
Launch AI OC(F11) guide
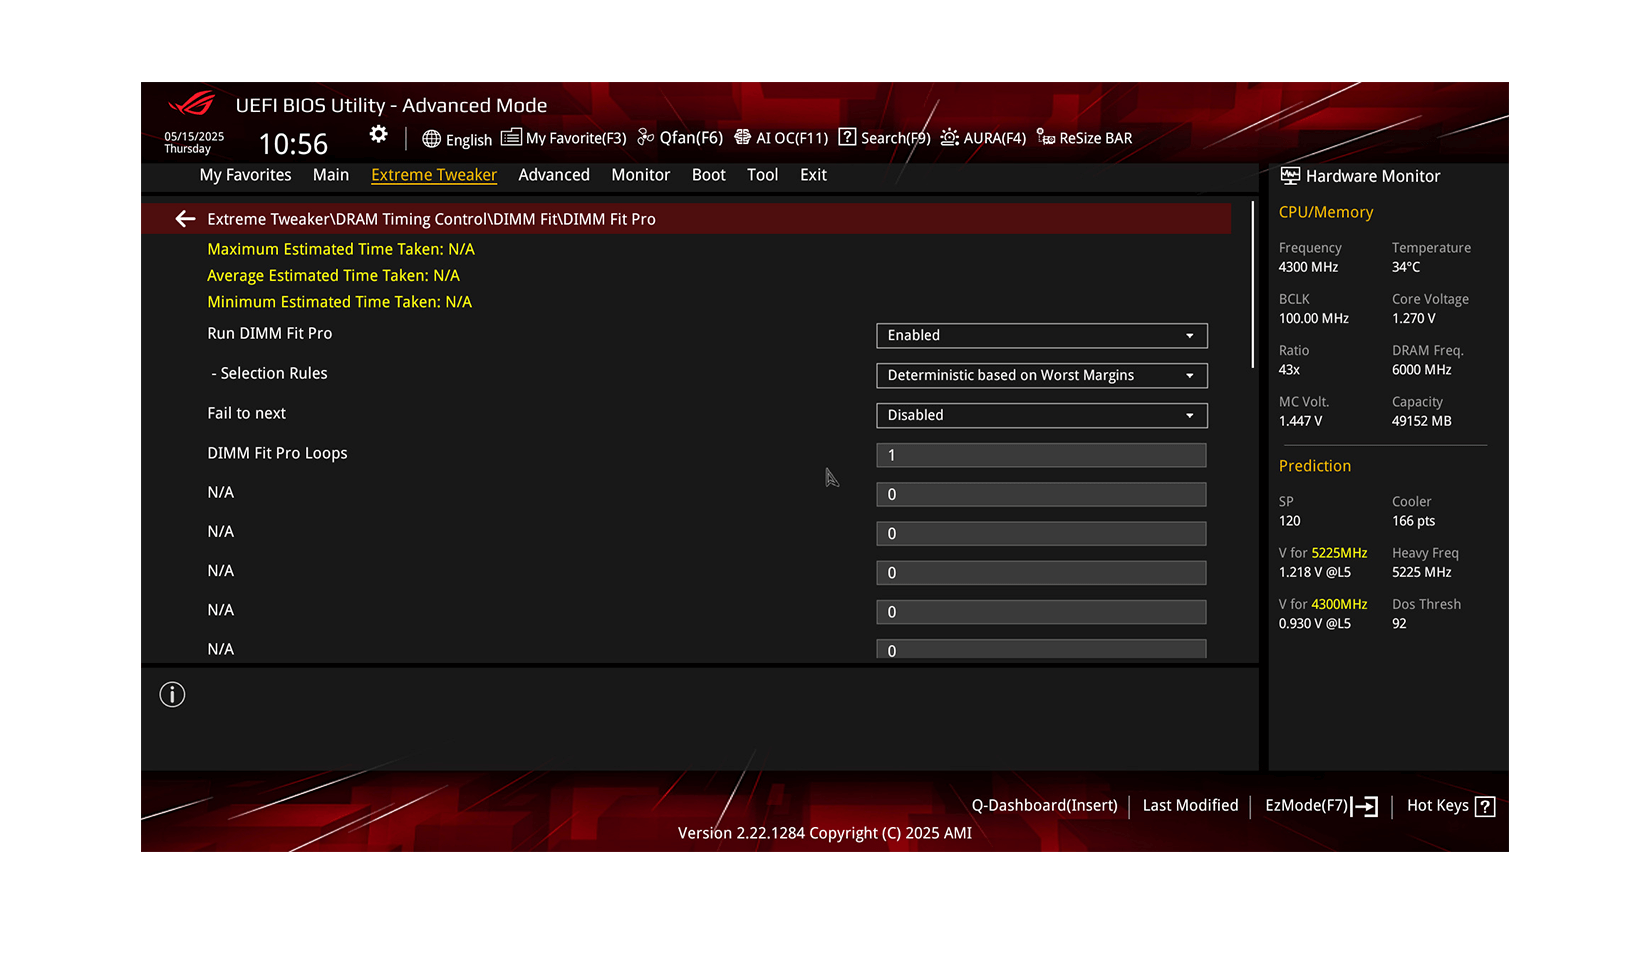781,138
